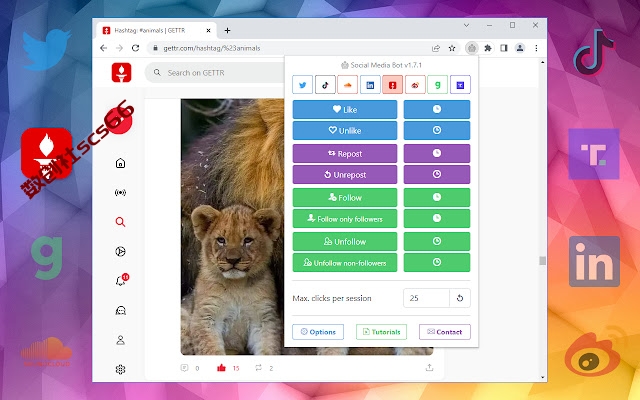Select the Hashtag #animals browser tab
The height and width of the screenshot is (400, 640).
pos(155,31)
